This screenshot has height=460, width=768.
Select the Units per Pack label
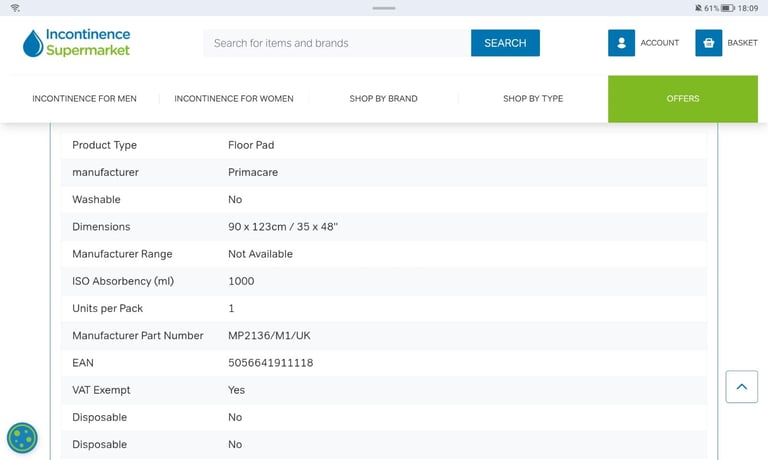tap(107, 308)
